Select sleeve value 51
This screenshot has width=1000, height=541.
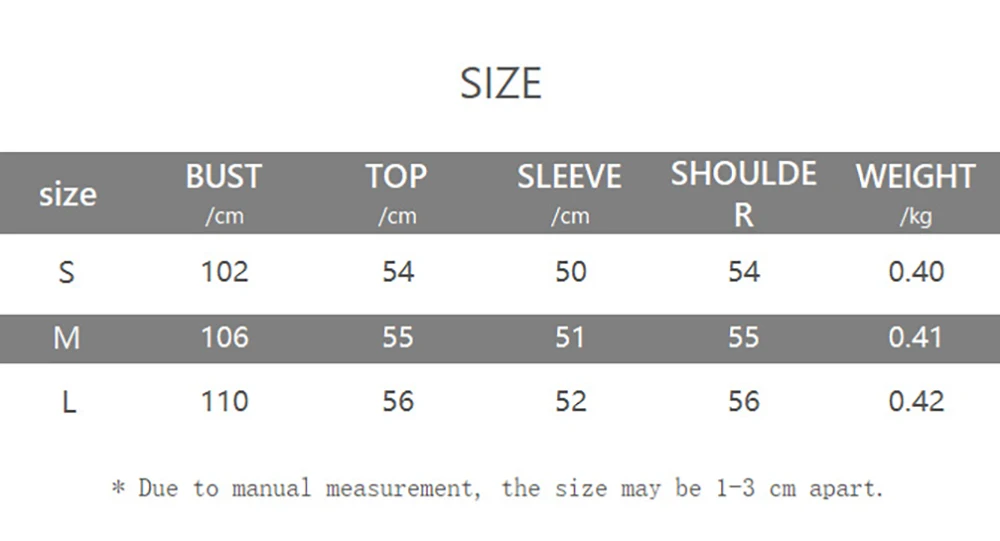coord(570,337)
